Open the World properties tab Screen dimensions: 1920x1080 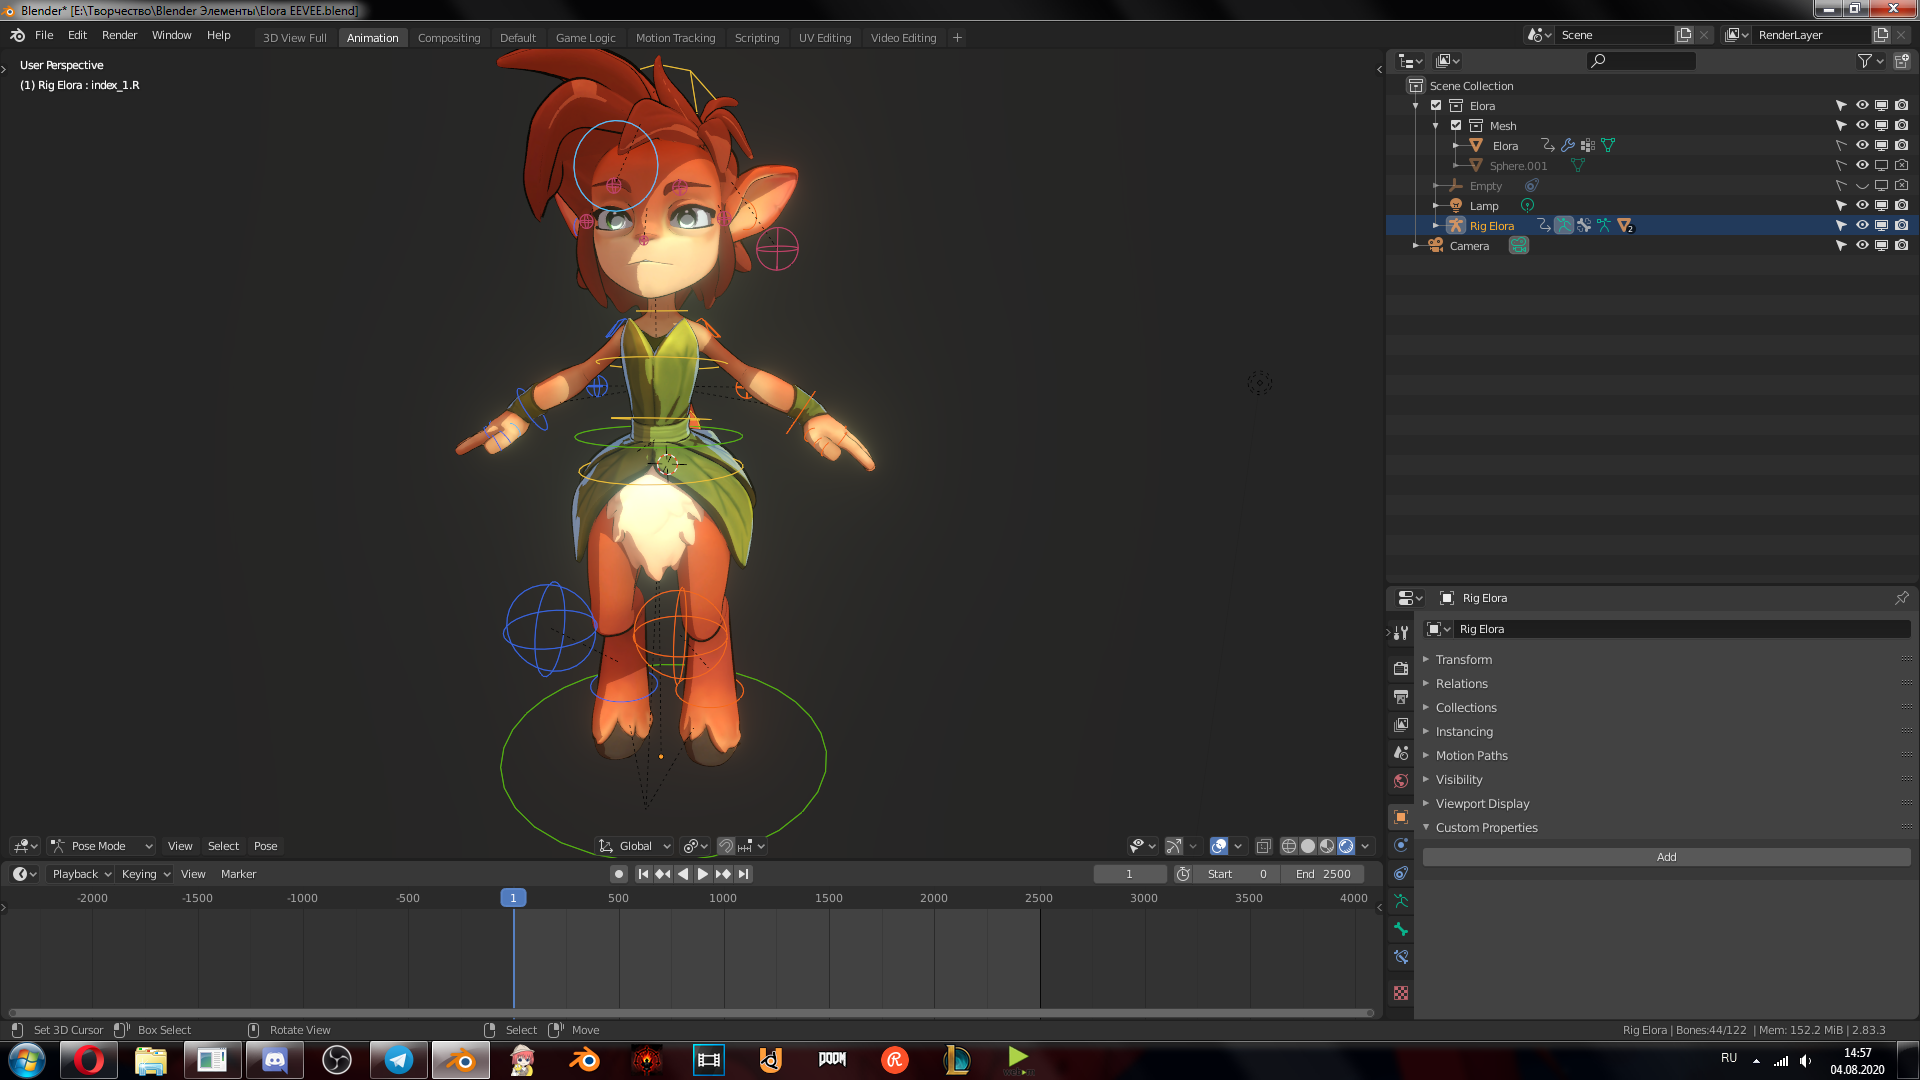[1401, 781]
